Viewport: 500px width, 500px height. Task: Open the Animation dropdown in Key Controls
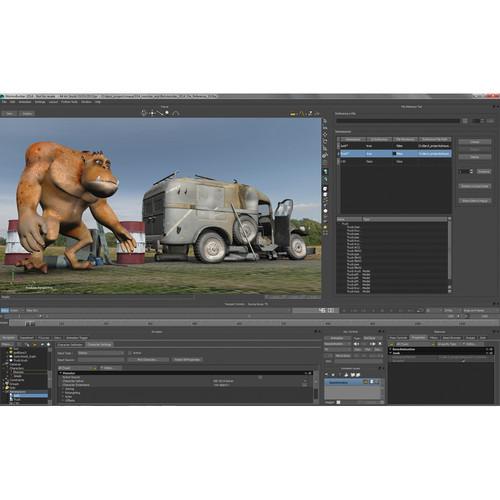[337, 338]
